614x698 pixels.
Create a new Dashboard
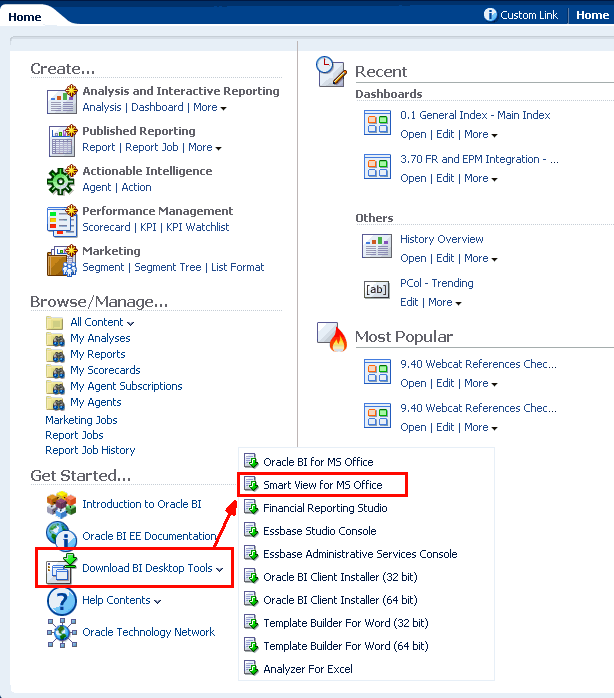(x=157, y=107)
